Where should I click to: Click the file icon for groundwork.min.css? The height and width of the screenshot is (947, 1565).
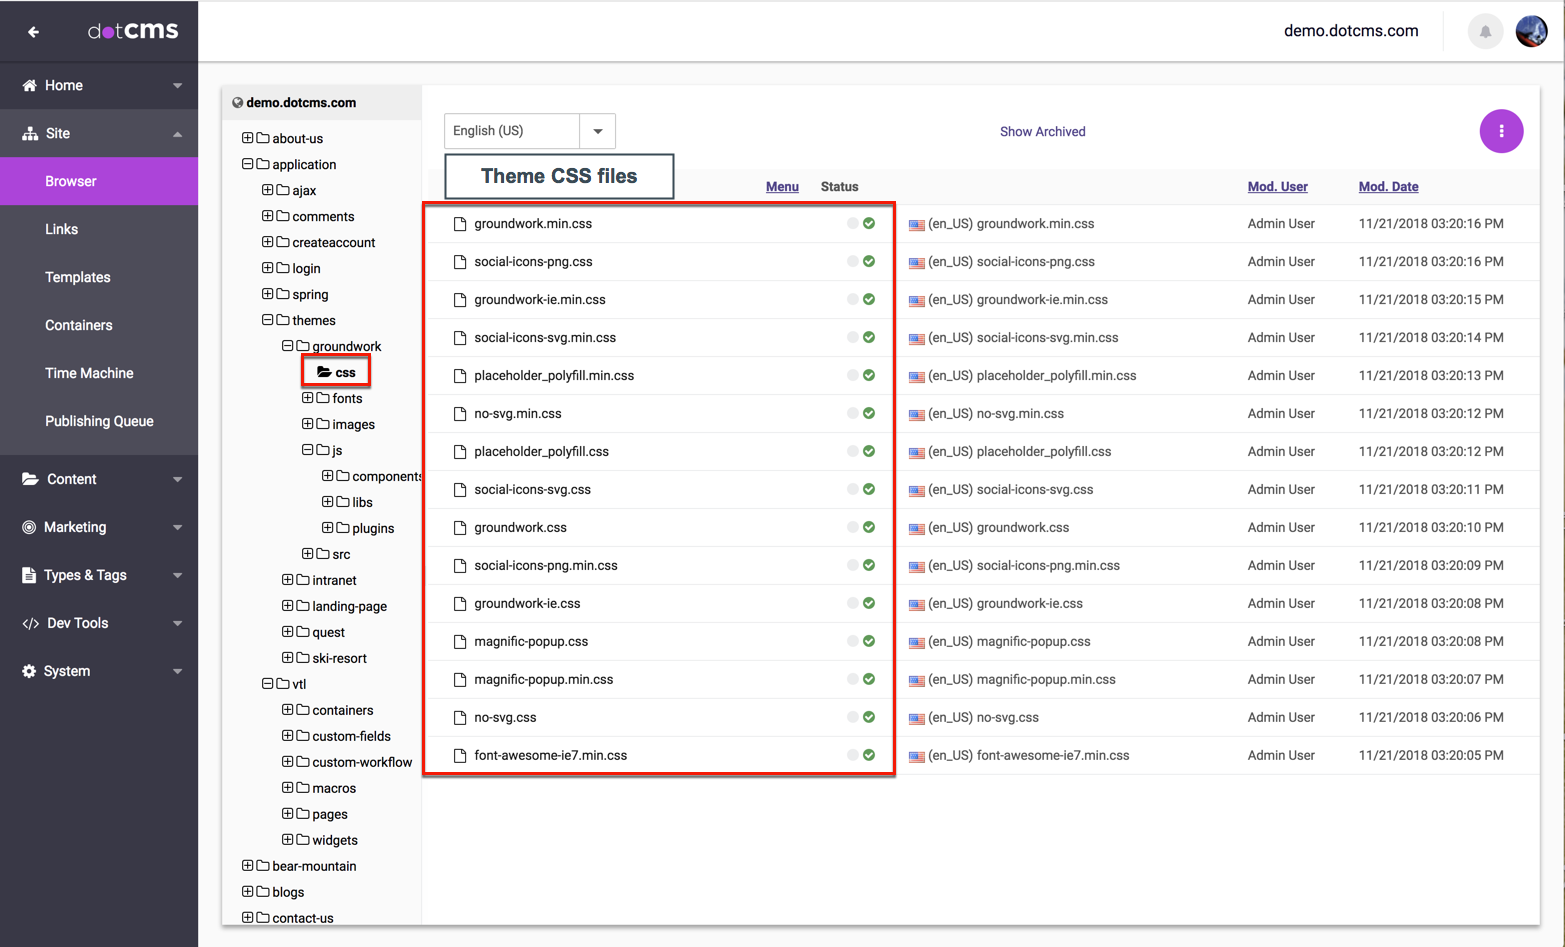pos(460,224)
